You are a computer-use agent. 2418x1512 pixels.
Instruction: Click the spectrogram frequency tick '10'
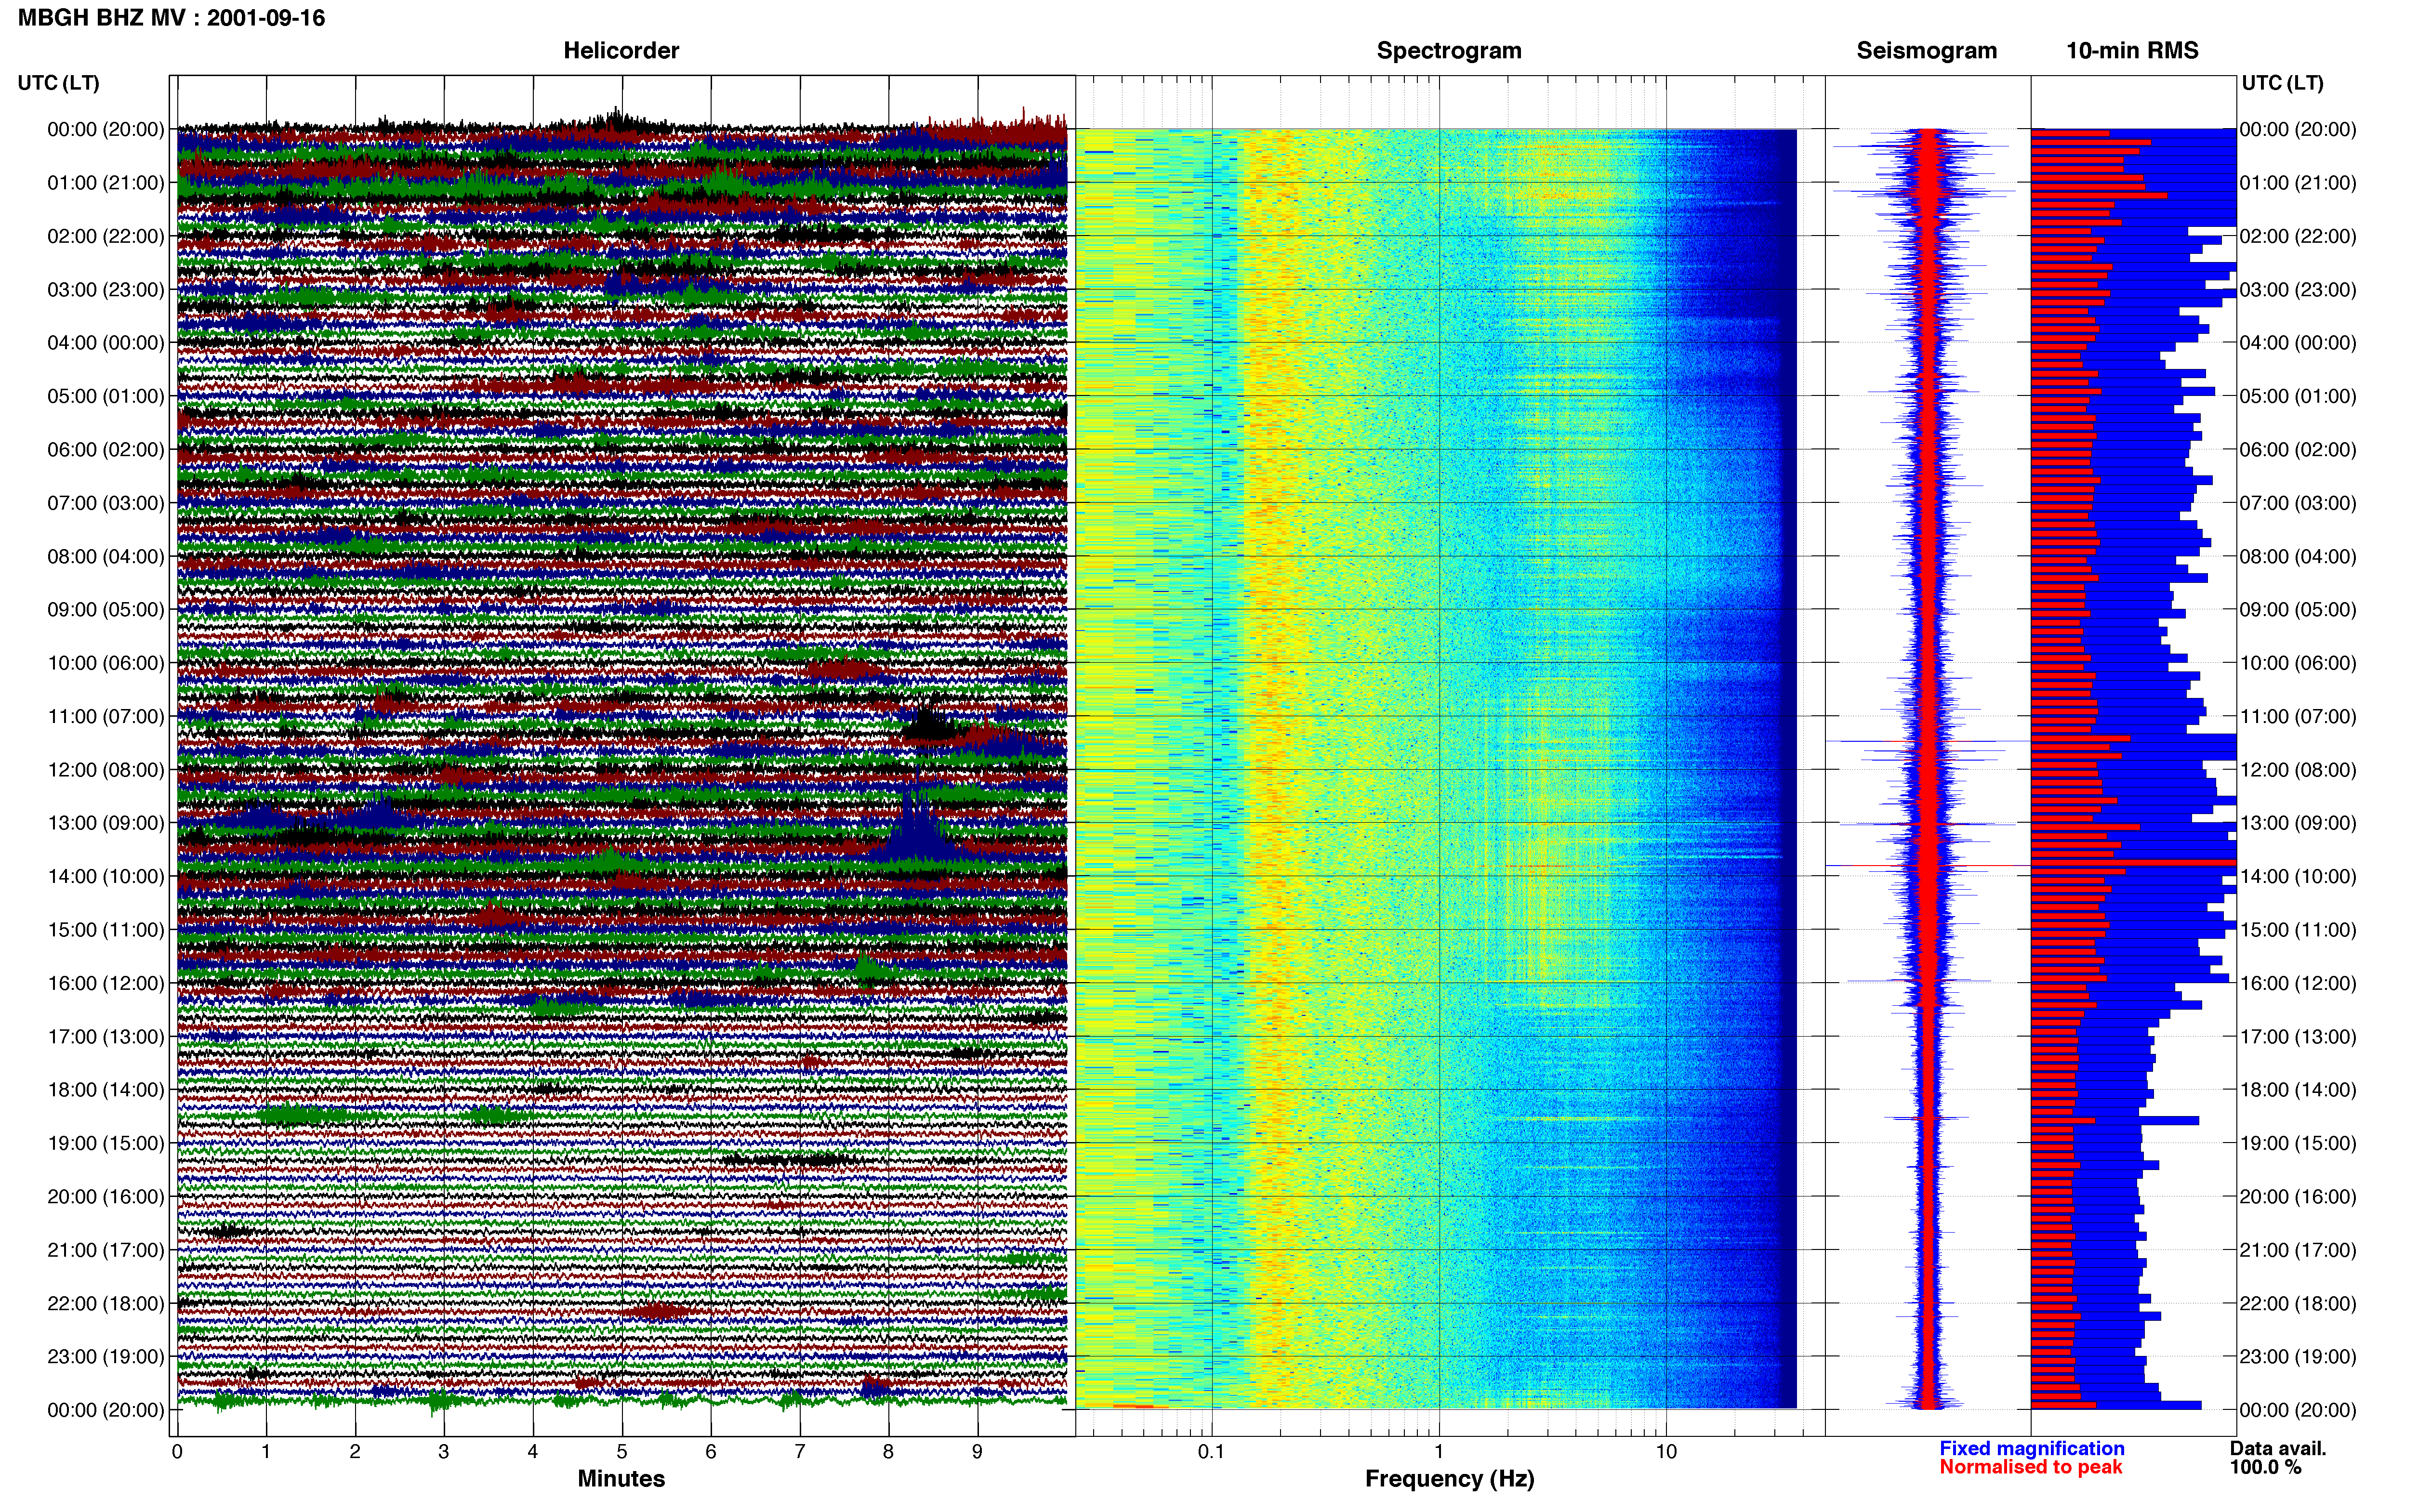pyautogui.click(x=1666, y=1452)
